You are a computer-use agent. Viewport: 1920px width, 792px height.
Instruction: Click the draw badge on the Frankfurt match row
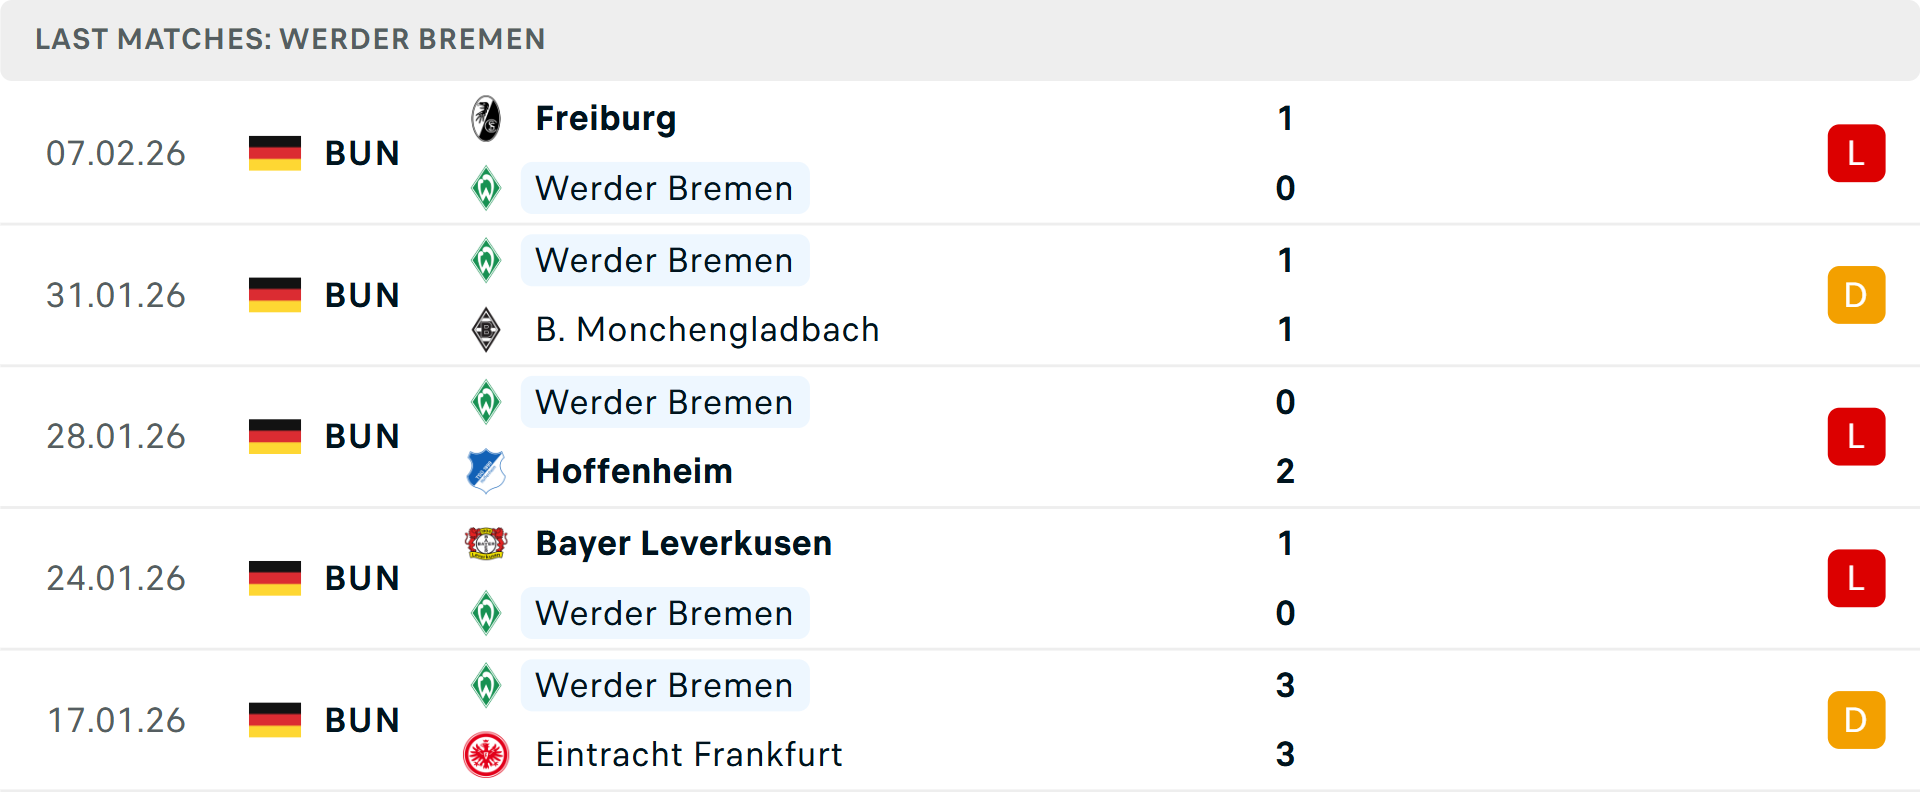[x=1856, y=719]
